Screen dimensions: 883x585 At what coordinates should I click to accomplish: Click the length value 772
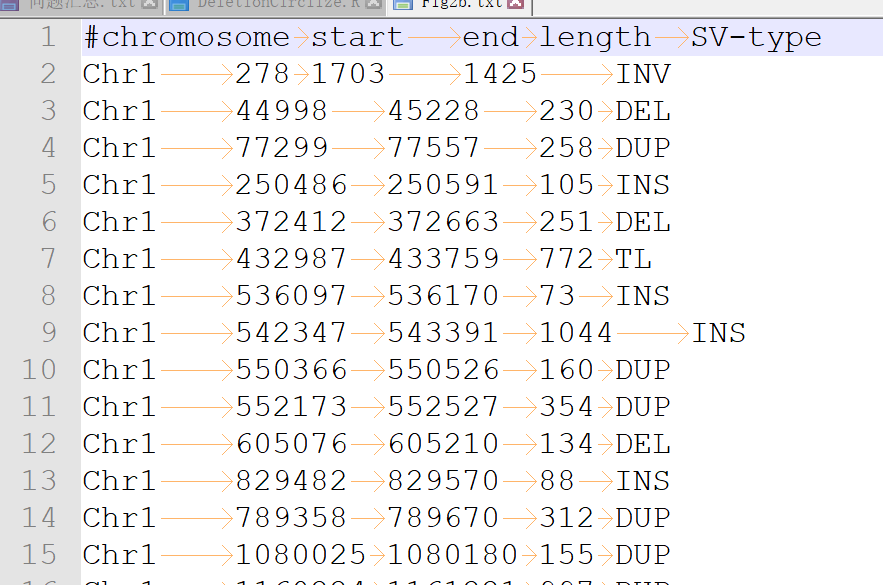[x=567, y=259]
